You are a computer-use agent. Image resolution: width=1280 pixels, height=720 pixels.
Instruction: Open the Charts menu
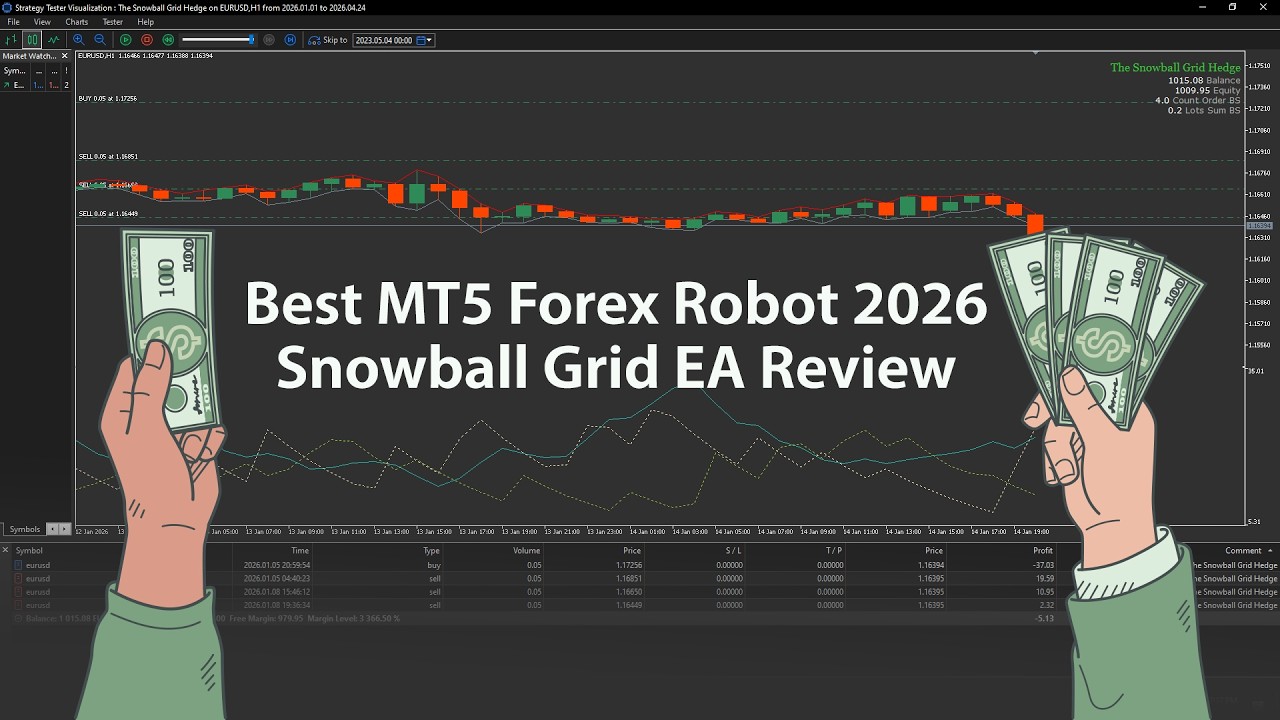click(x=76, y=22)
